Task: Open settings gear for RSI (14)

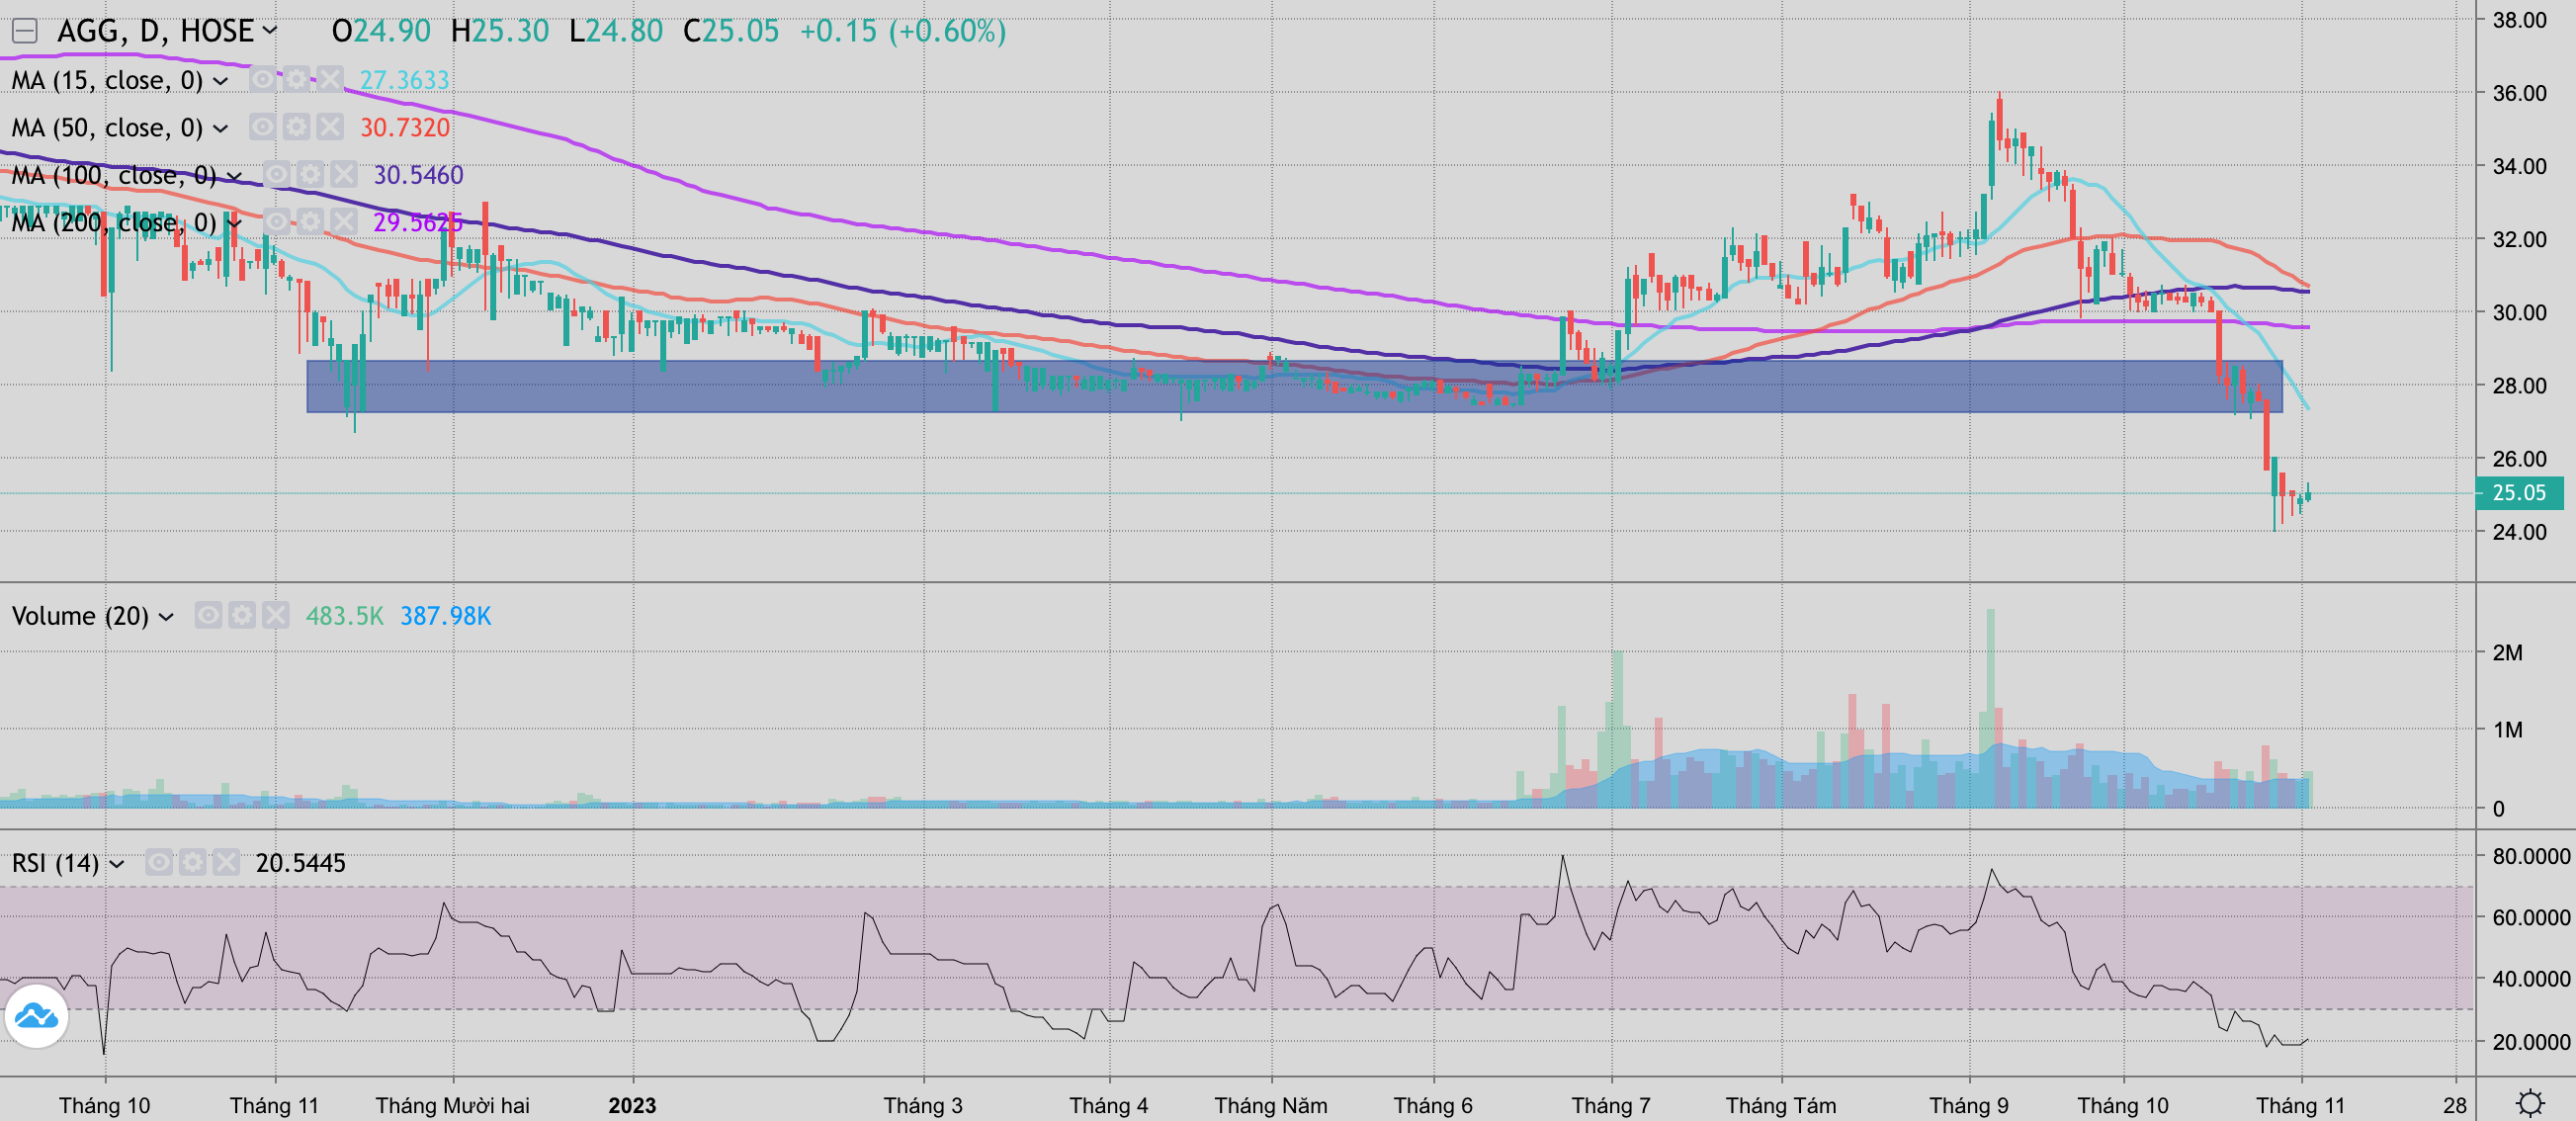Action: (x=193, y=862)
